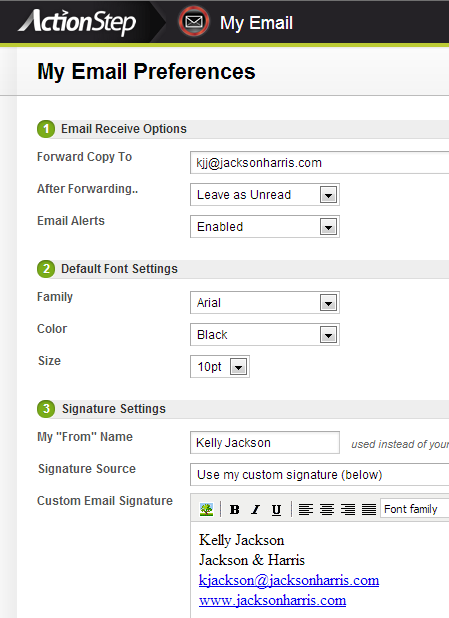Click the Forward Copy To label
This screenshot has width=449, height=618.
click(84, 157)
